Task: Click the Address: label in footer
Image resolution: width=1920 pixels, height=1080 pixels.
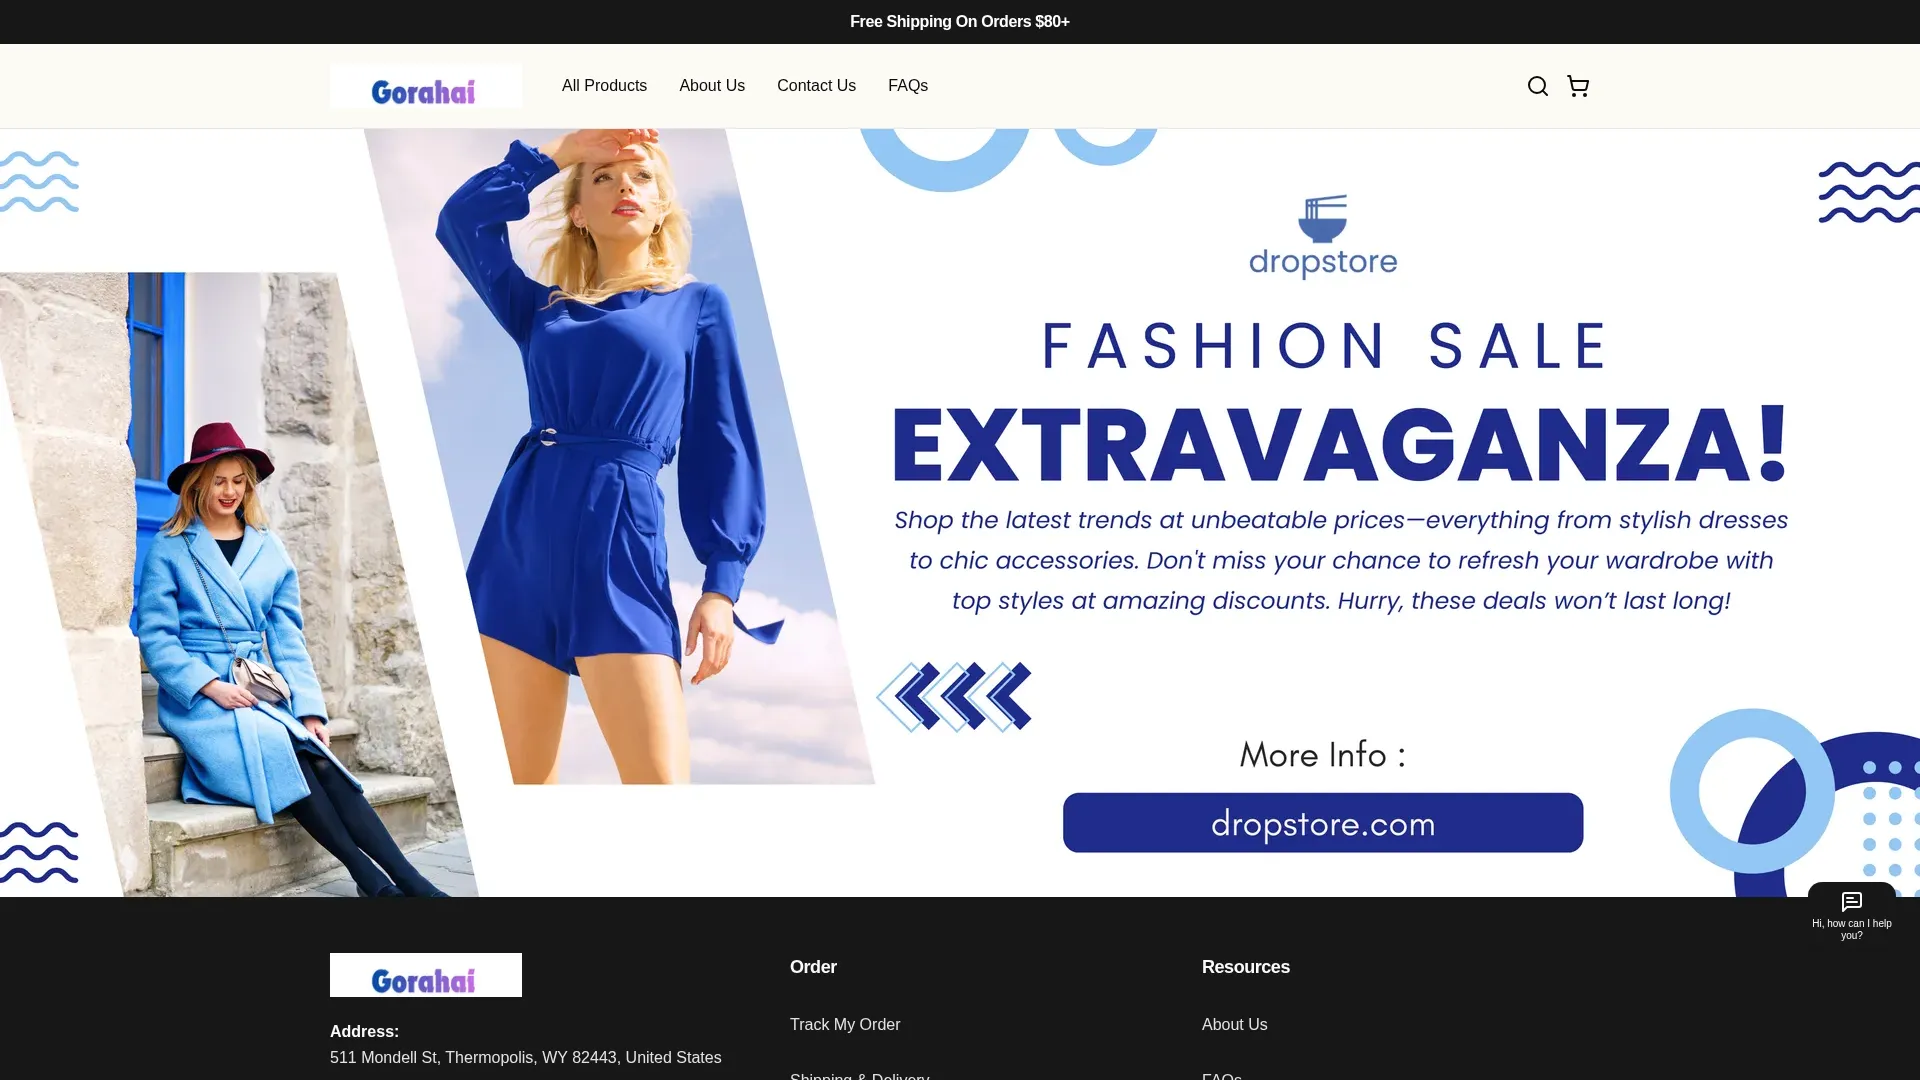Action: (364, 1031)
